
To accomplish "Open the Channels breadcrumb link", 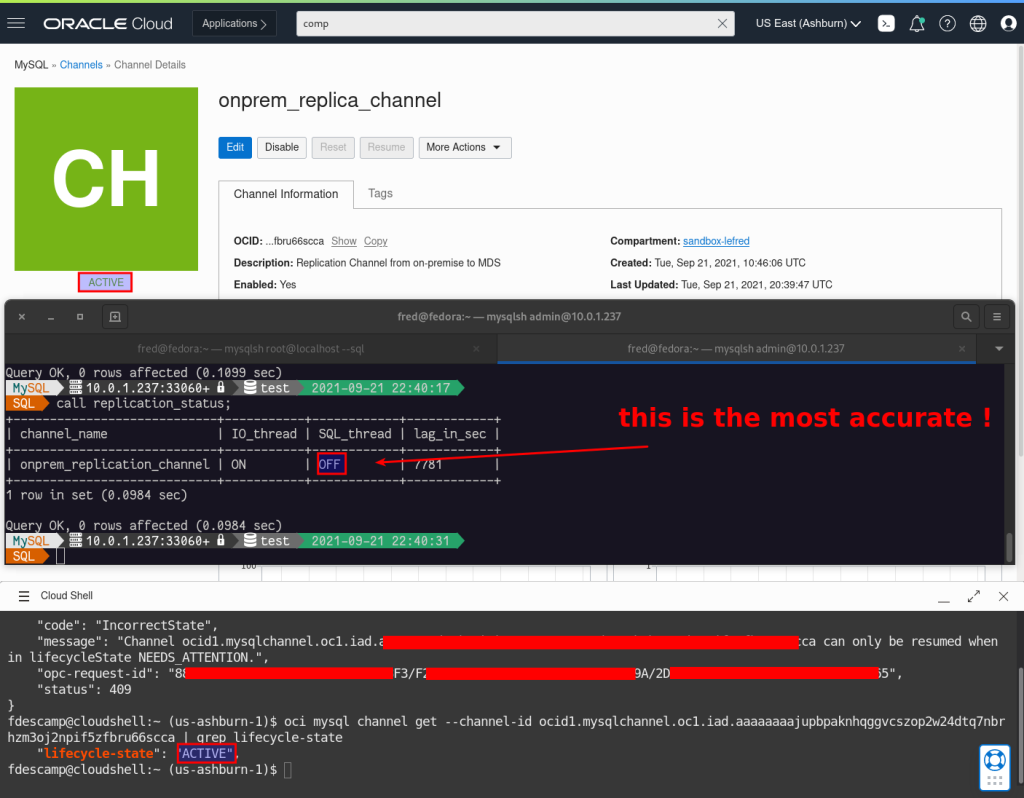I will pos(81,65).
